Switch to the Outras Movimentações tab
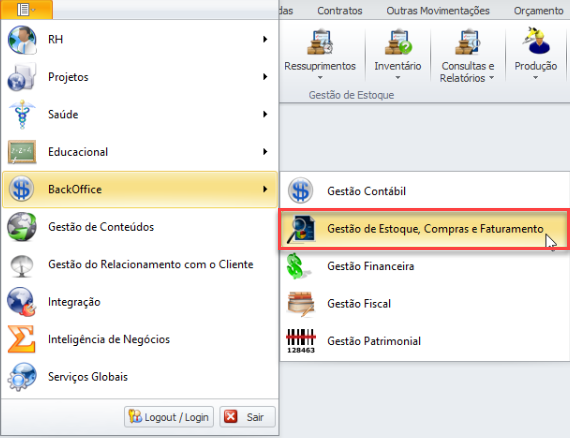This screenshot has height=438, width=570. [x=438, y=11]
